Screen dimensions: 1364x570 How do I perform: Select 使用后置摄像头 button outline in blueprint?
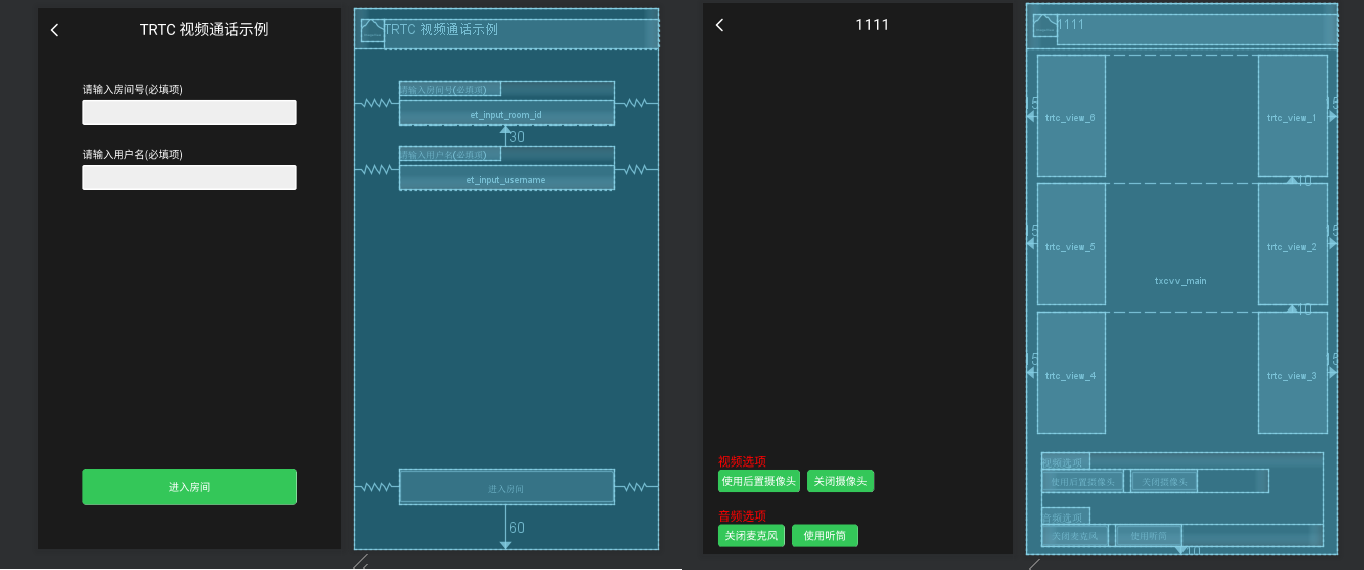tap(1082, 481)
